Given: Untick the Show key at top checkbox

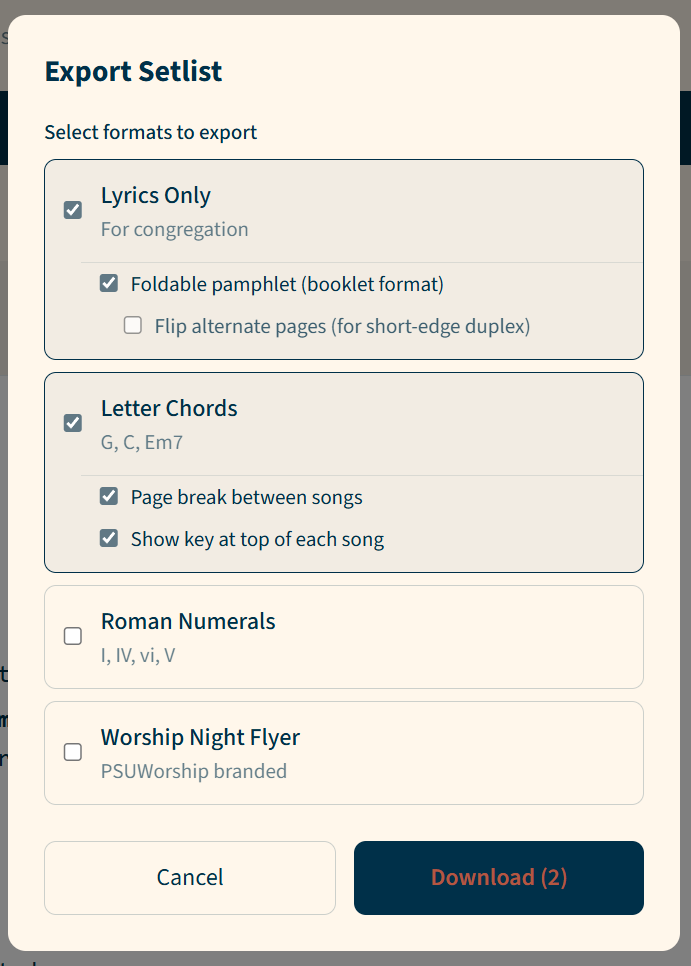Looking at the screenshot, I should [109, 539].
